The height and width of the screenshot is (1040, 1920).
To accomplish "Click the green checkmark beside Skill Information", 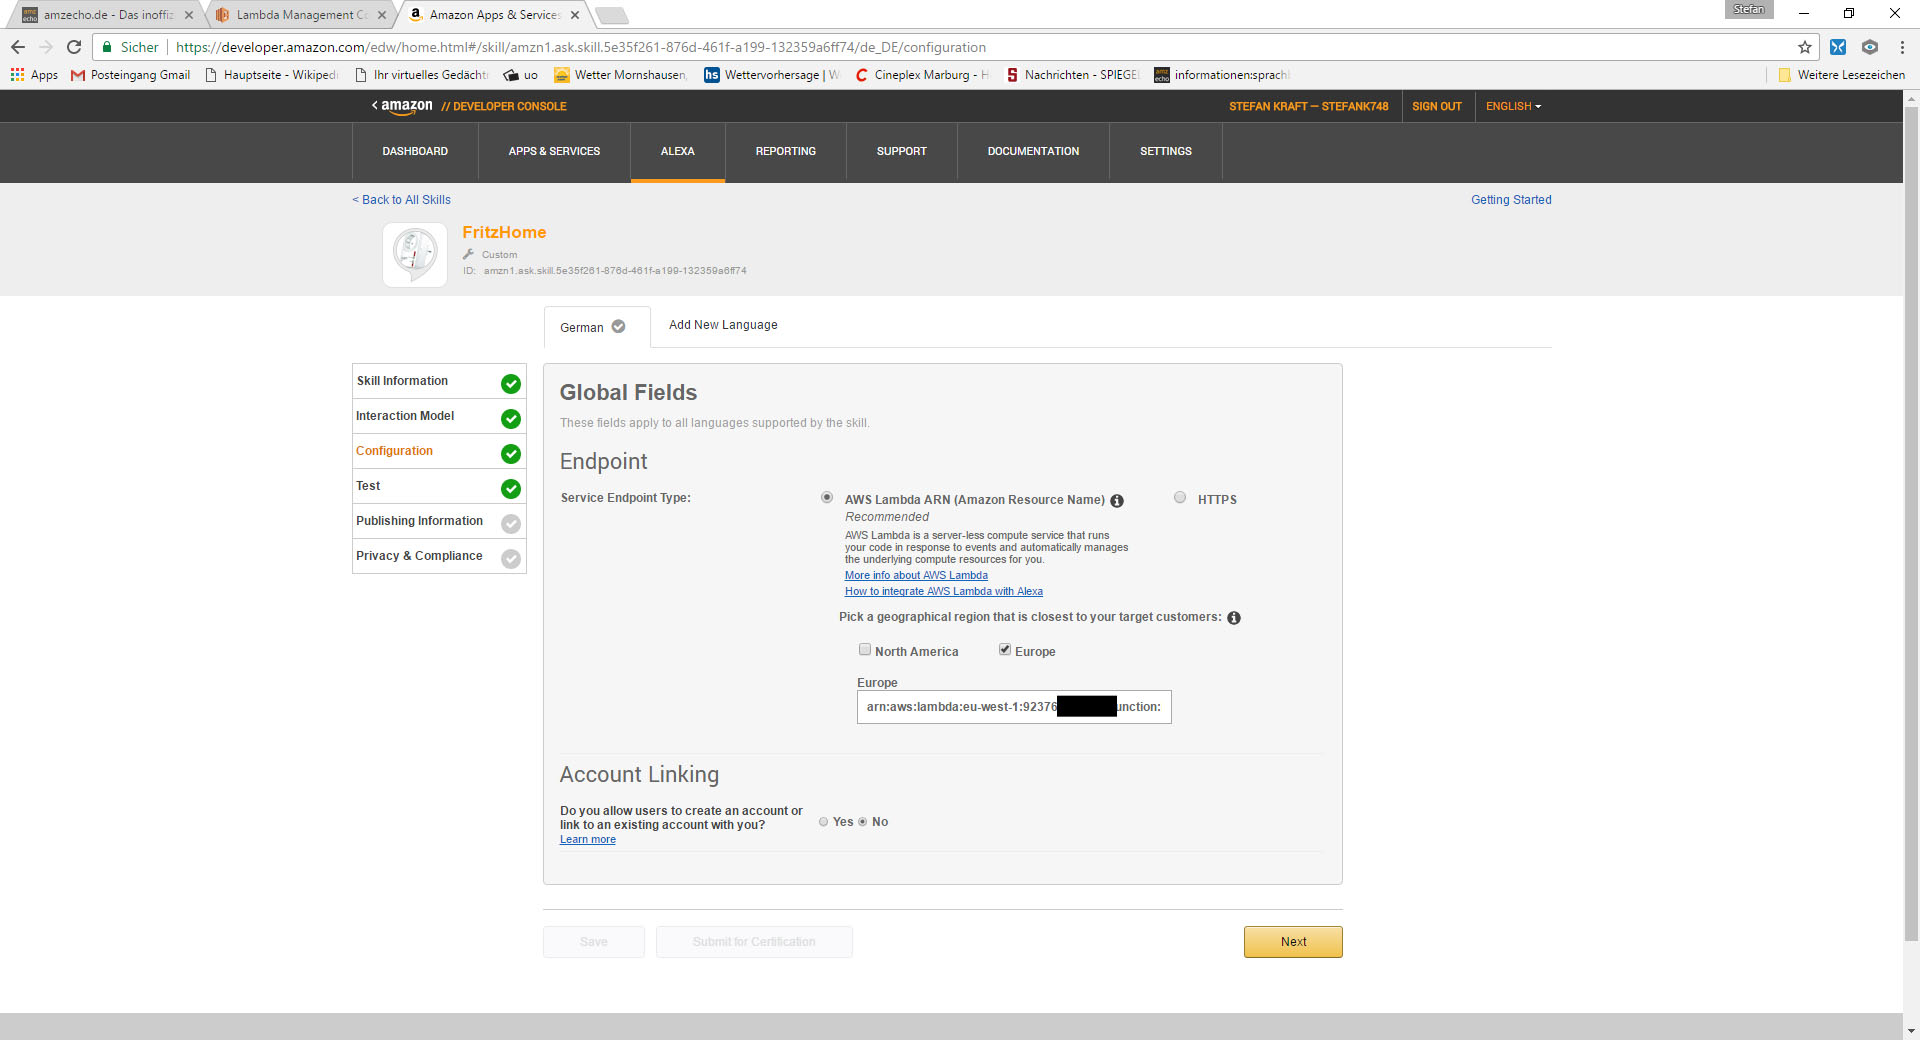I will point(511,384).
